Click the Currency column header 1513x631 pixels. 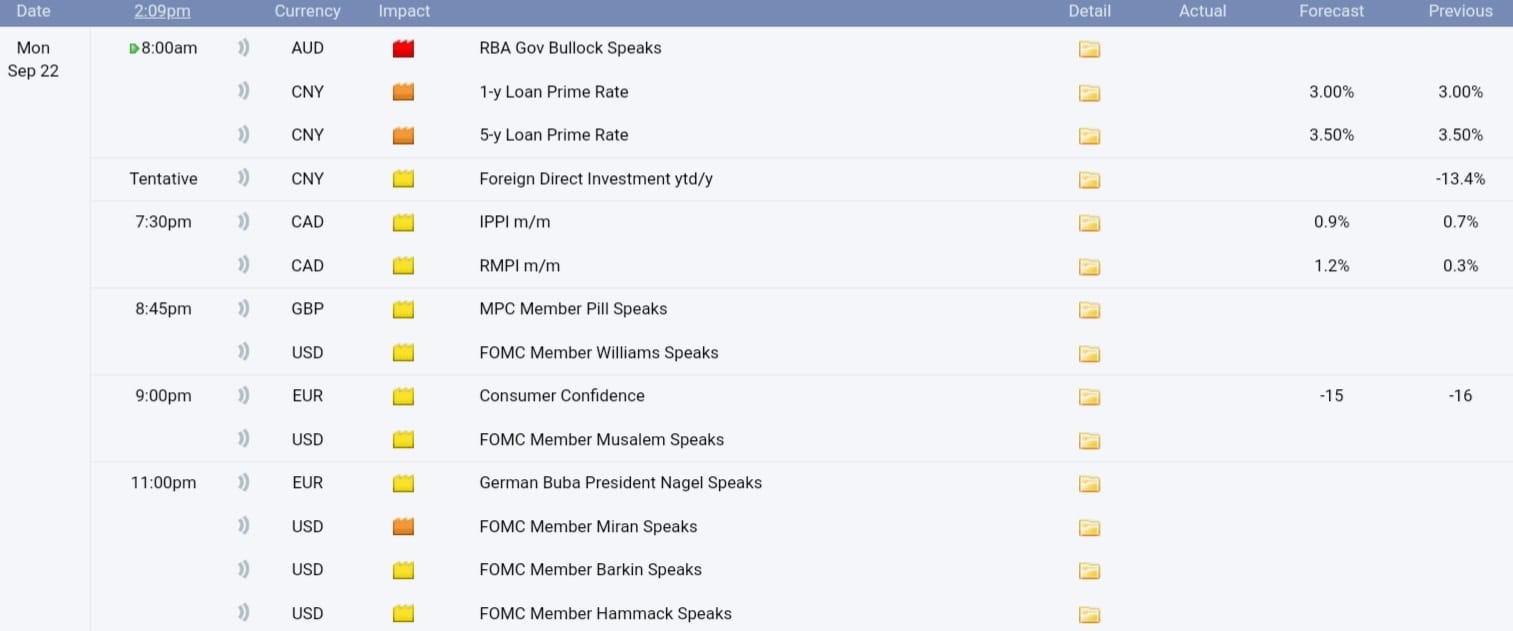tap(307, 12)
